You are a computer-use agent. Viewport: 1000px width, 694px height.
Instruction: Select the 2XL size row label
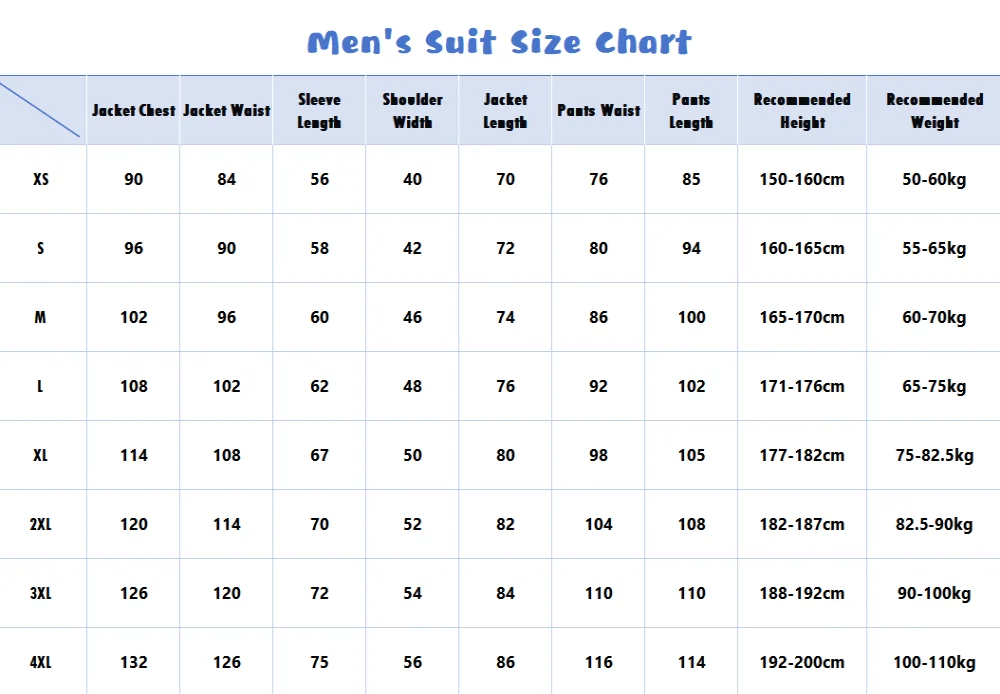(41, 525)
